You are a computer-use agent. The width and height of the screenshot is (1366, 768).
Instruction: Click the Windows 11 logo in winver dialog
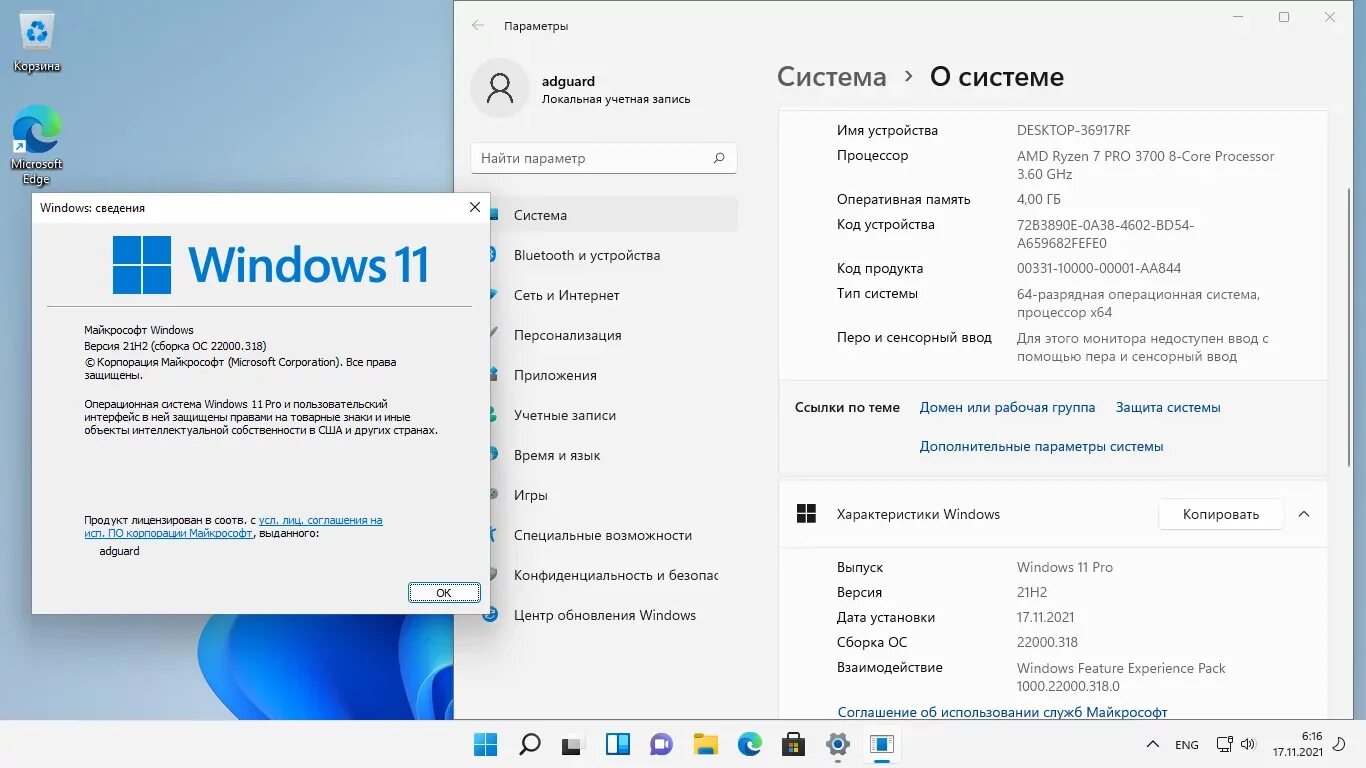click(271, 265)
